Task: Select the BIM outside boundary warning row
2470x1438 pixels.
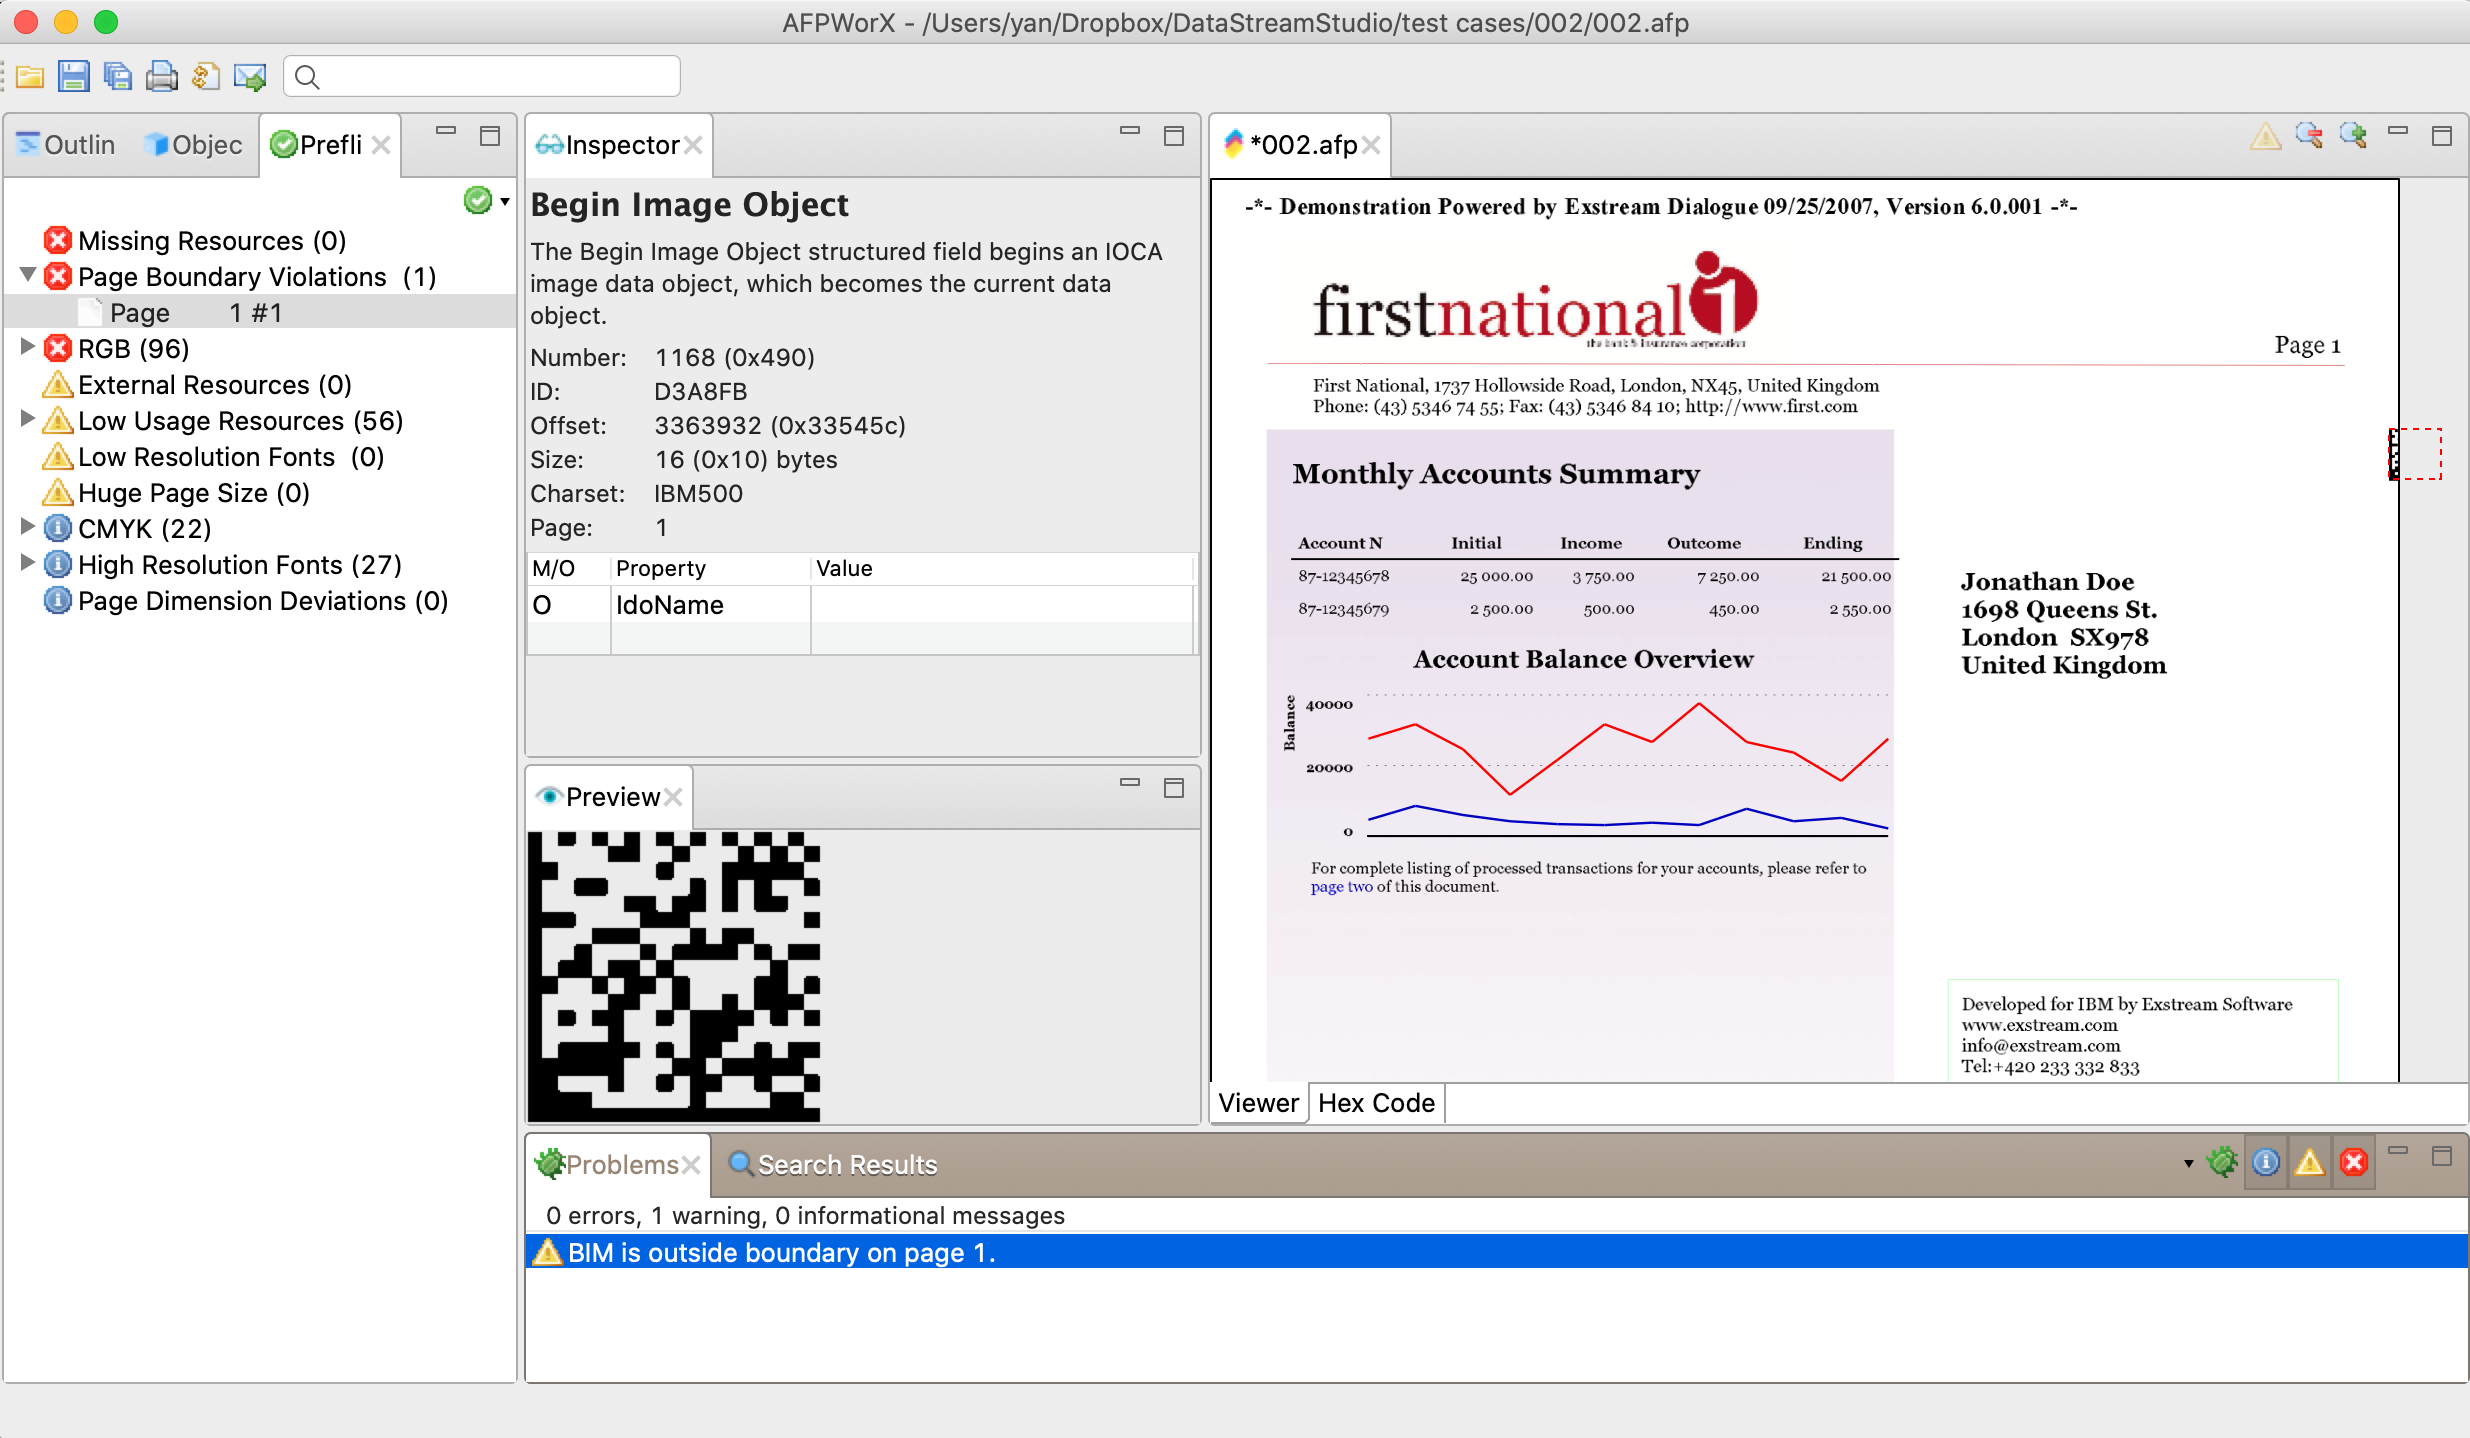Action: 780,1253
